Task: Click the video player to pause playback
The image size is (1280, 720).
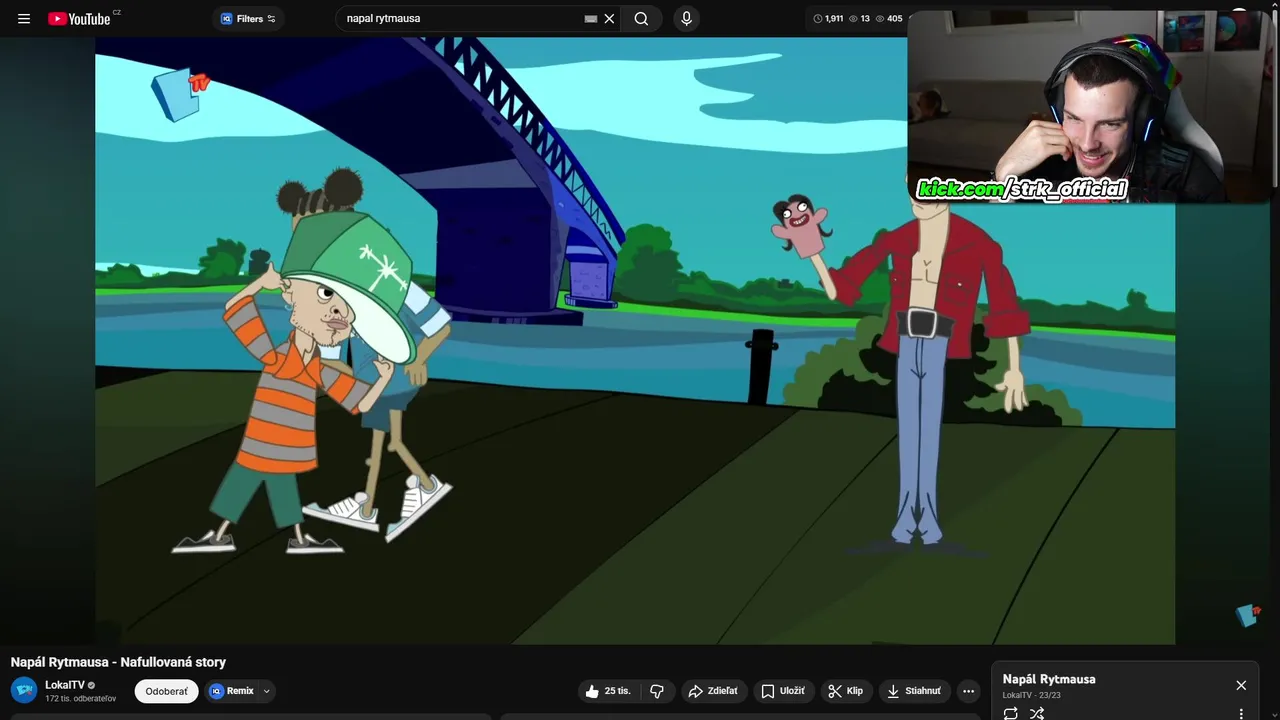Action: coord(635,340)
